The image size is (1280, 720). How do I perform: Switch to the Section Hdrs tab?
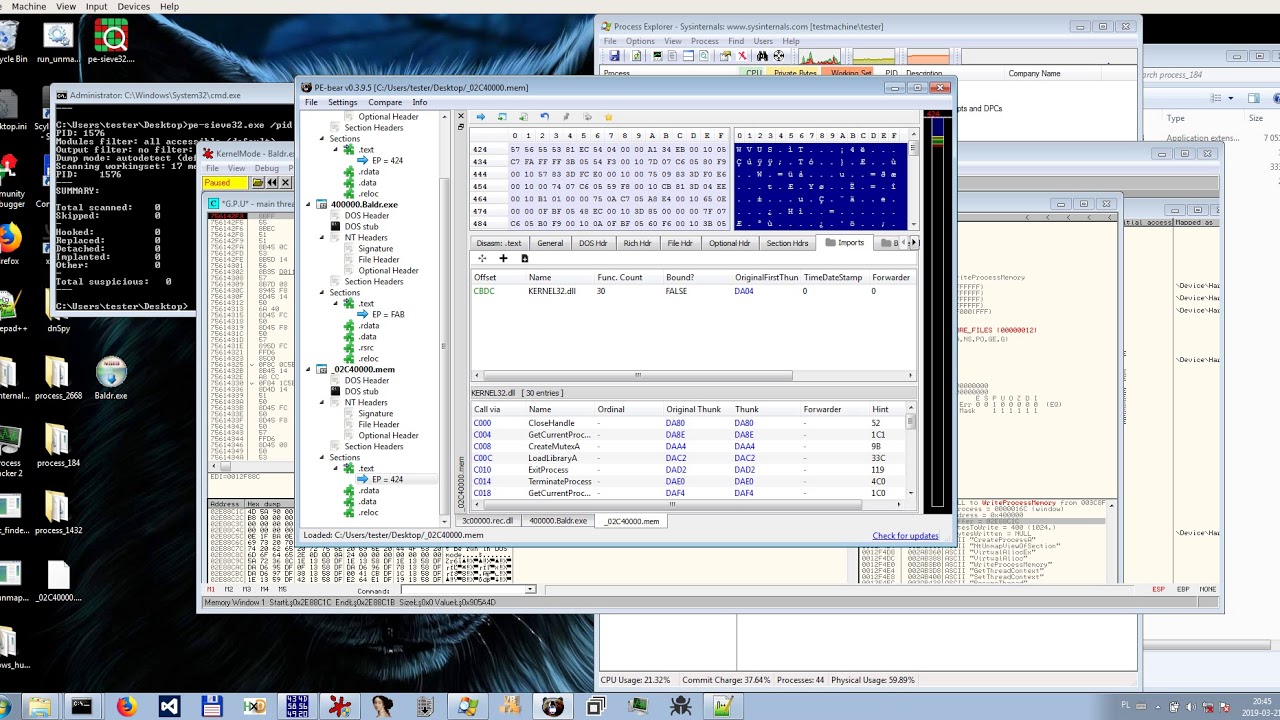pyautogui.click(x=787, y=243)
